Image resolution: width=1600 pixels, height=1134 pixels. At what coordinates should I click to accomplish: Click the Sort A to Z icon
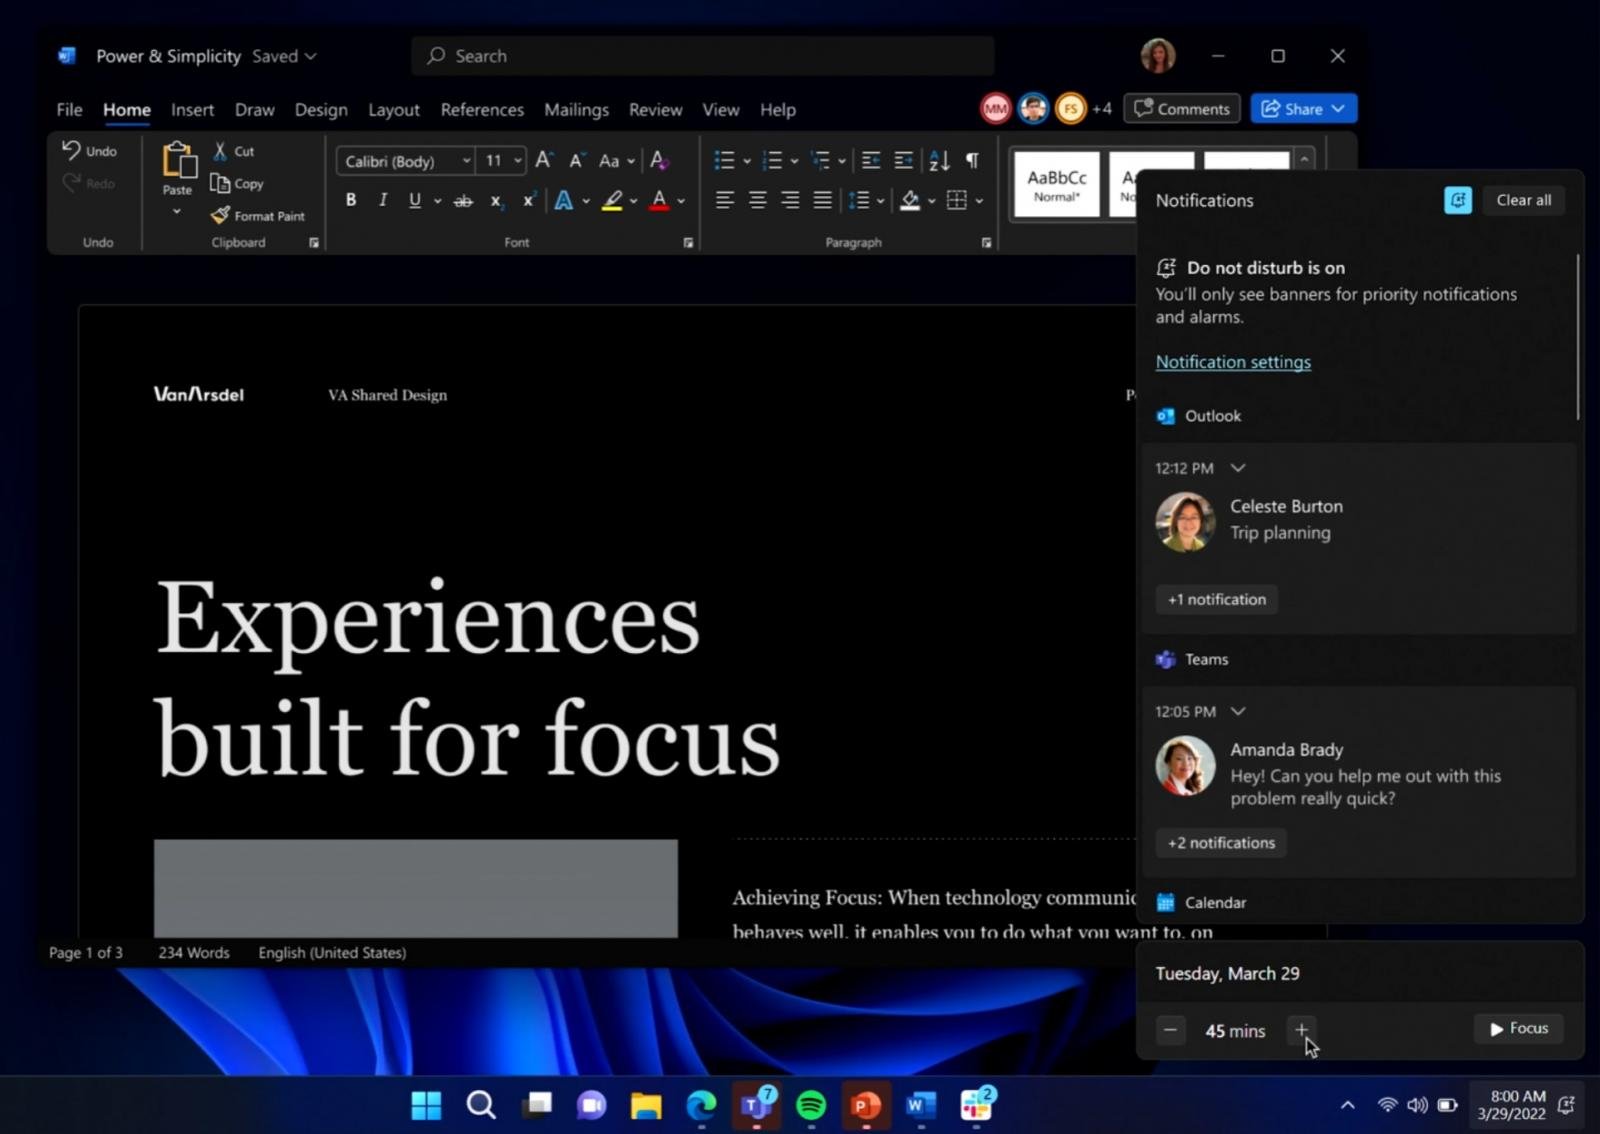(x=939, y=160)
